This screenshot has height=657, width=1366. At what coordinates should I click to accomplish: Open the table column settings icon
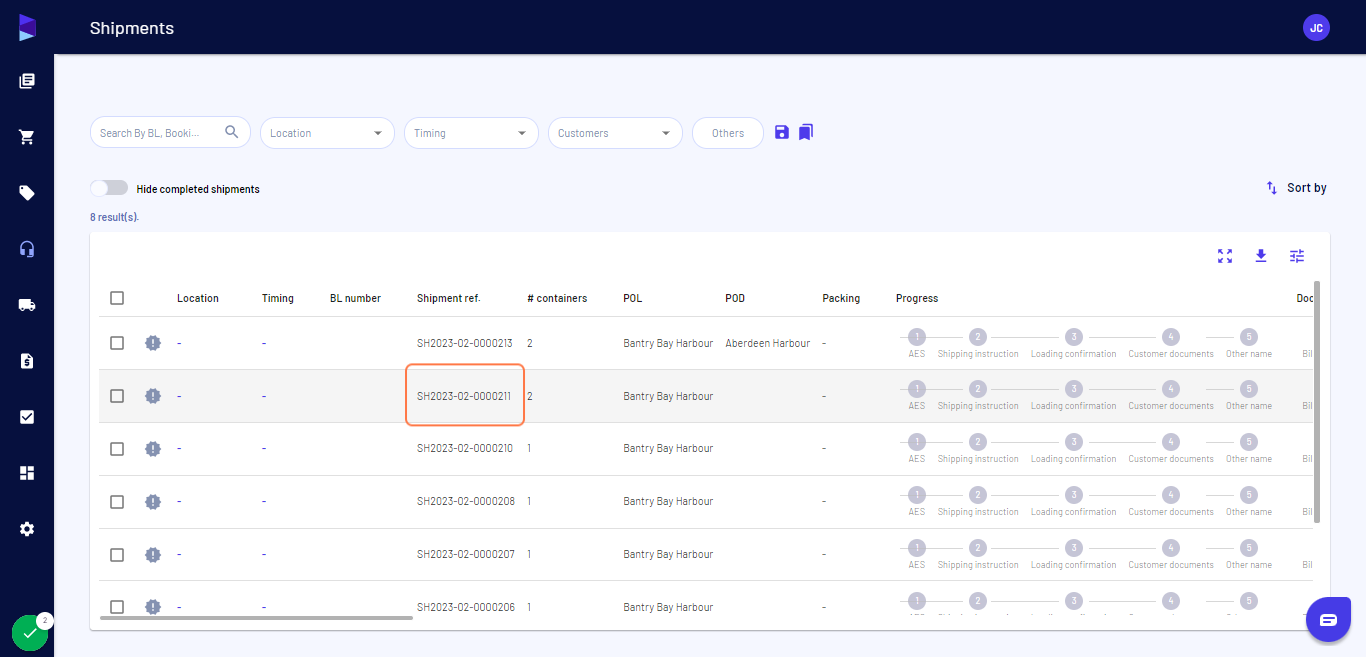1297,256
